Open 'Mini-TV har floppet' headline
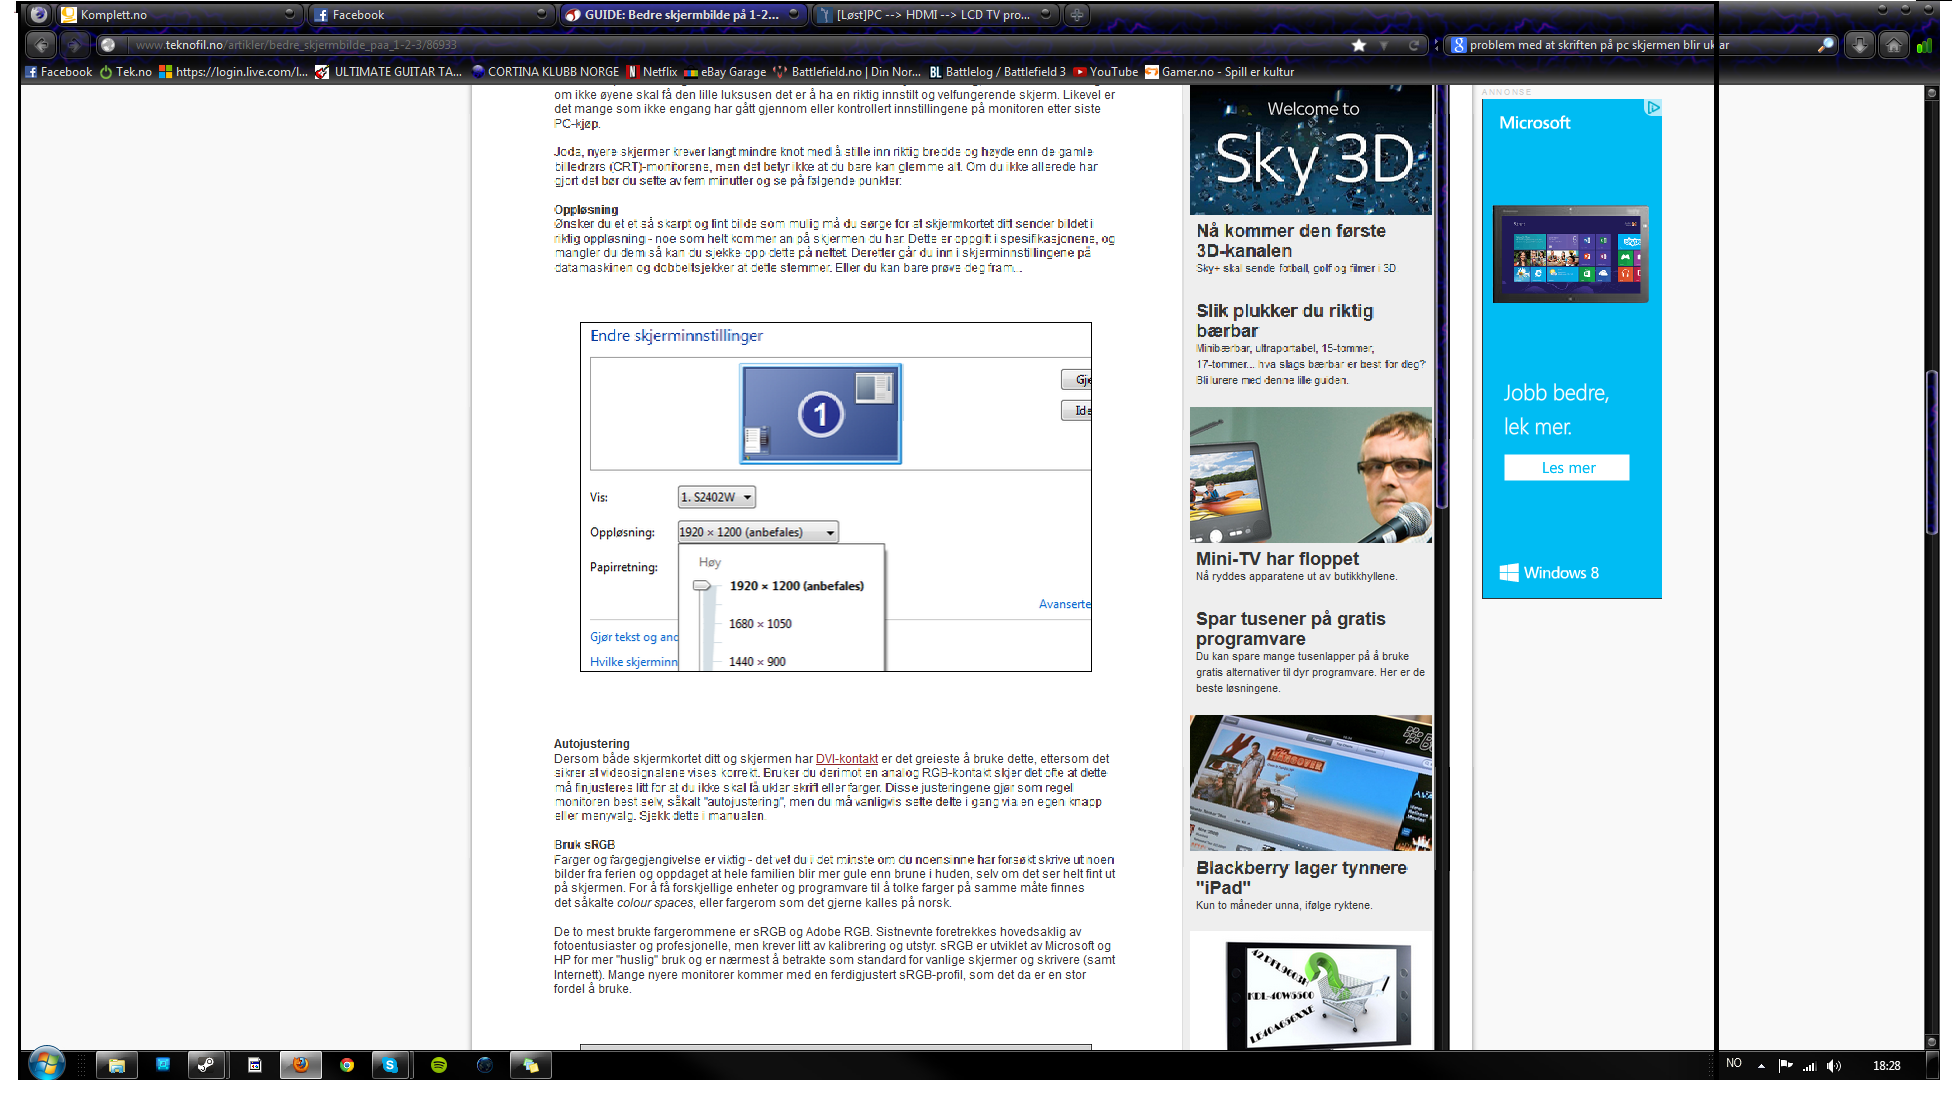The image size is (1952, 1104). coord(1277,559)
